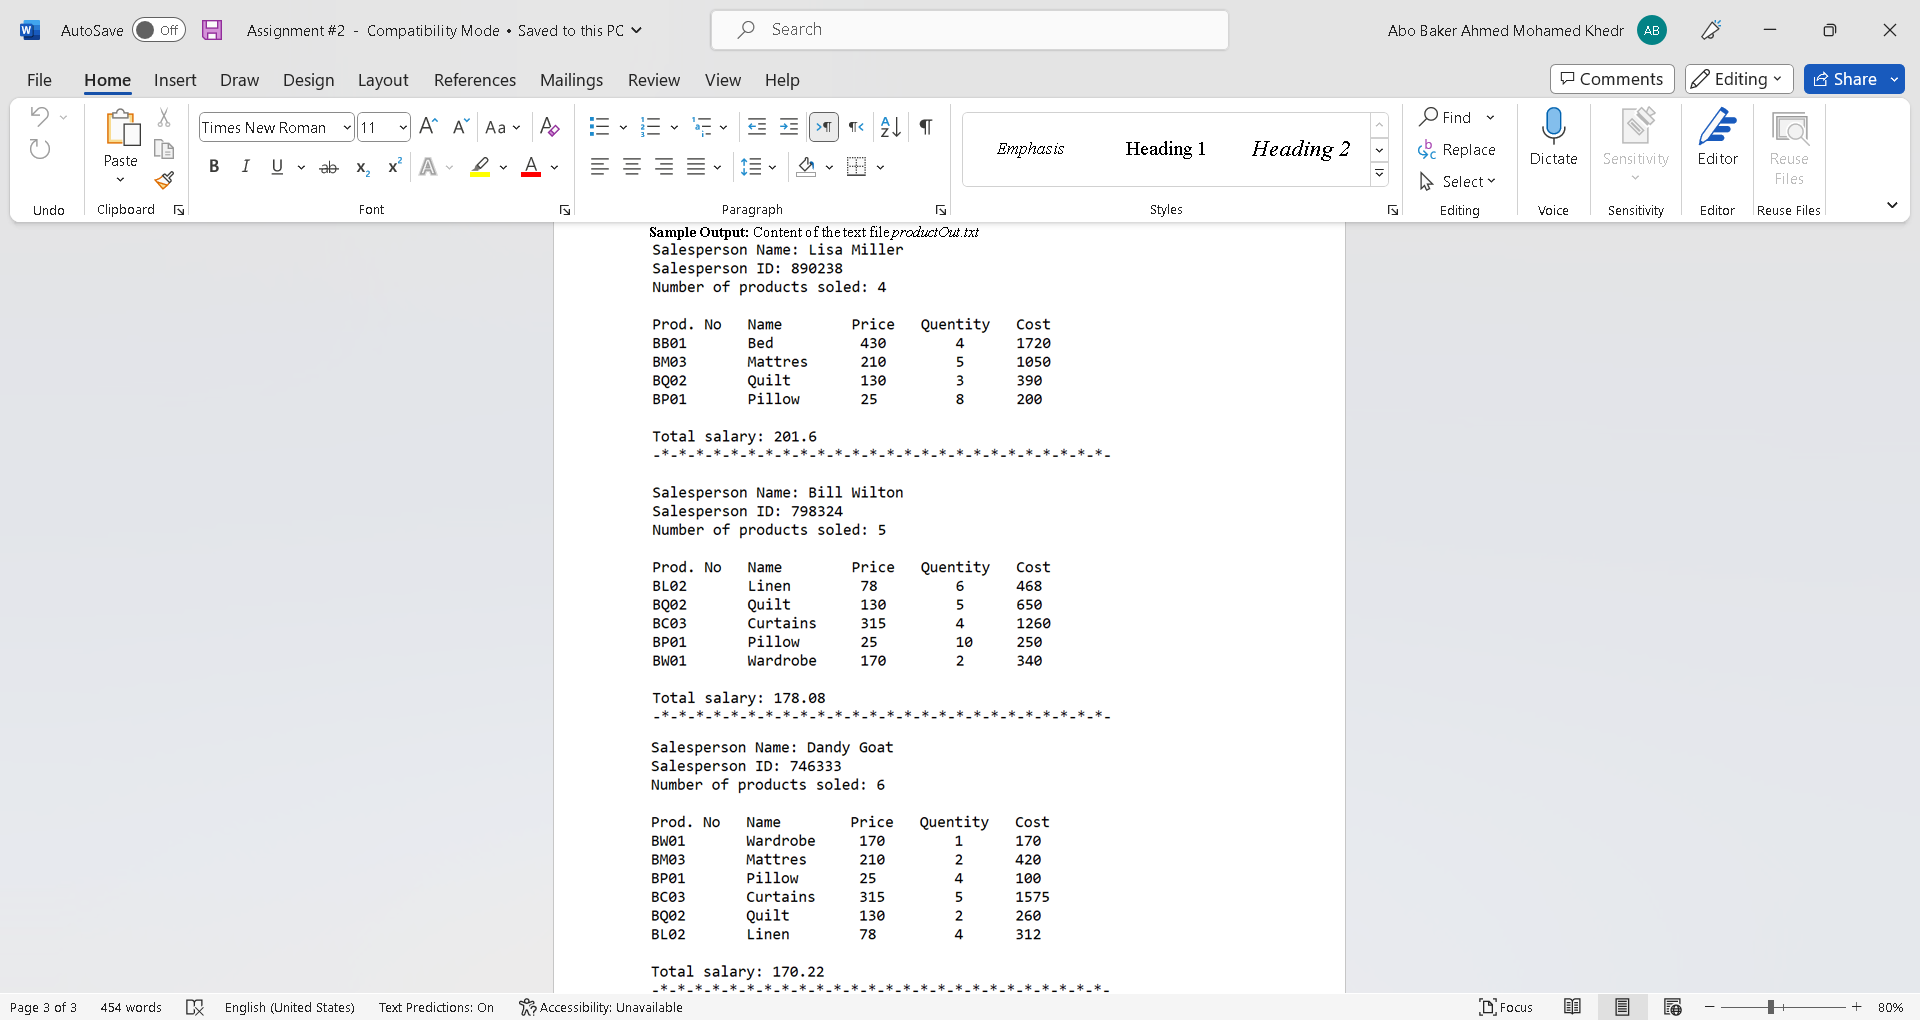Click Replace in Editing group
This screenshot has height=1020, width=1920.
tap(1457, 150)
